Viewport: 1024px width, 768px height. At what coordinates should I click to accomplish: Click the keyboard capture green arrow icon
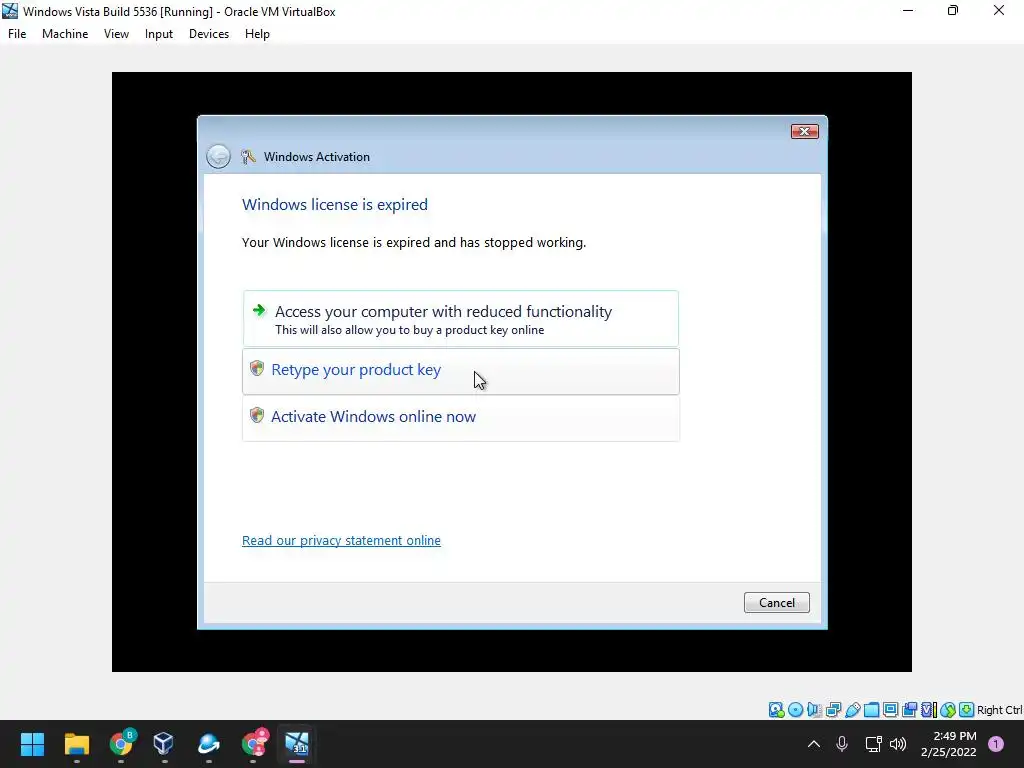967,710
